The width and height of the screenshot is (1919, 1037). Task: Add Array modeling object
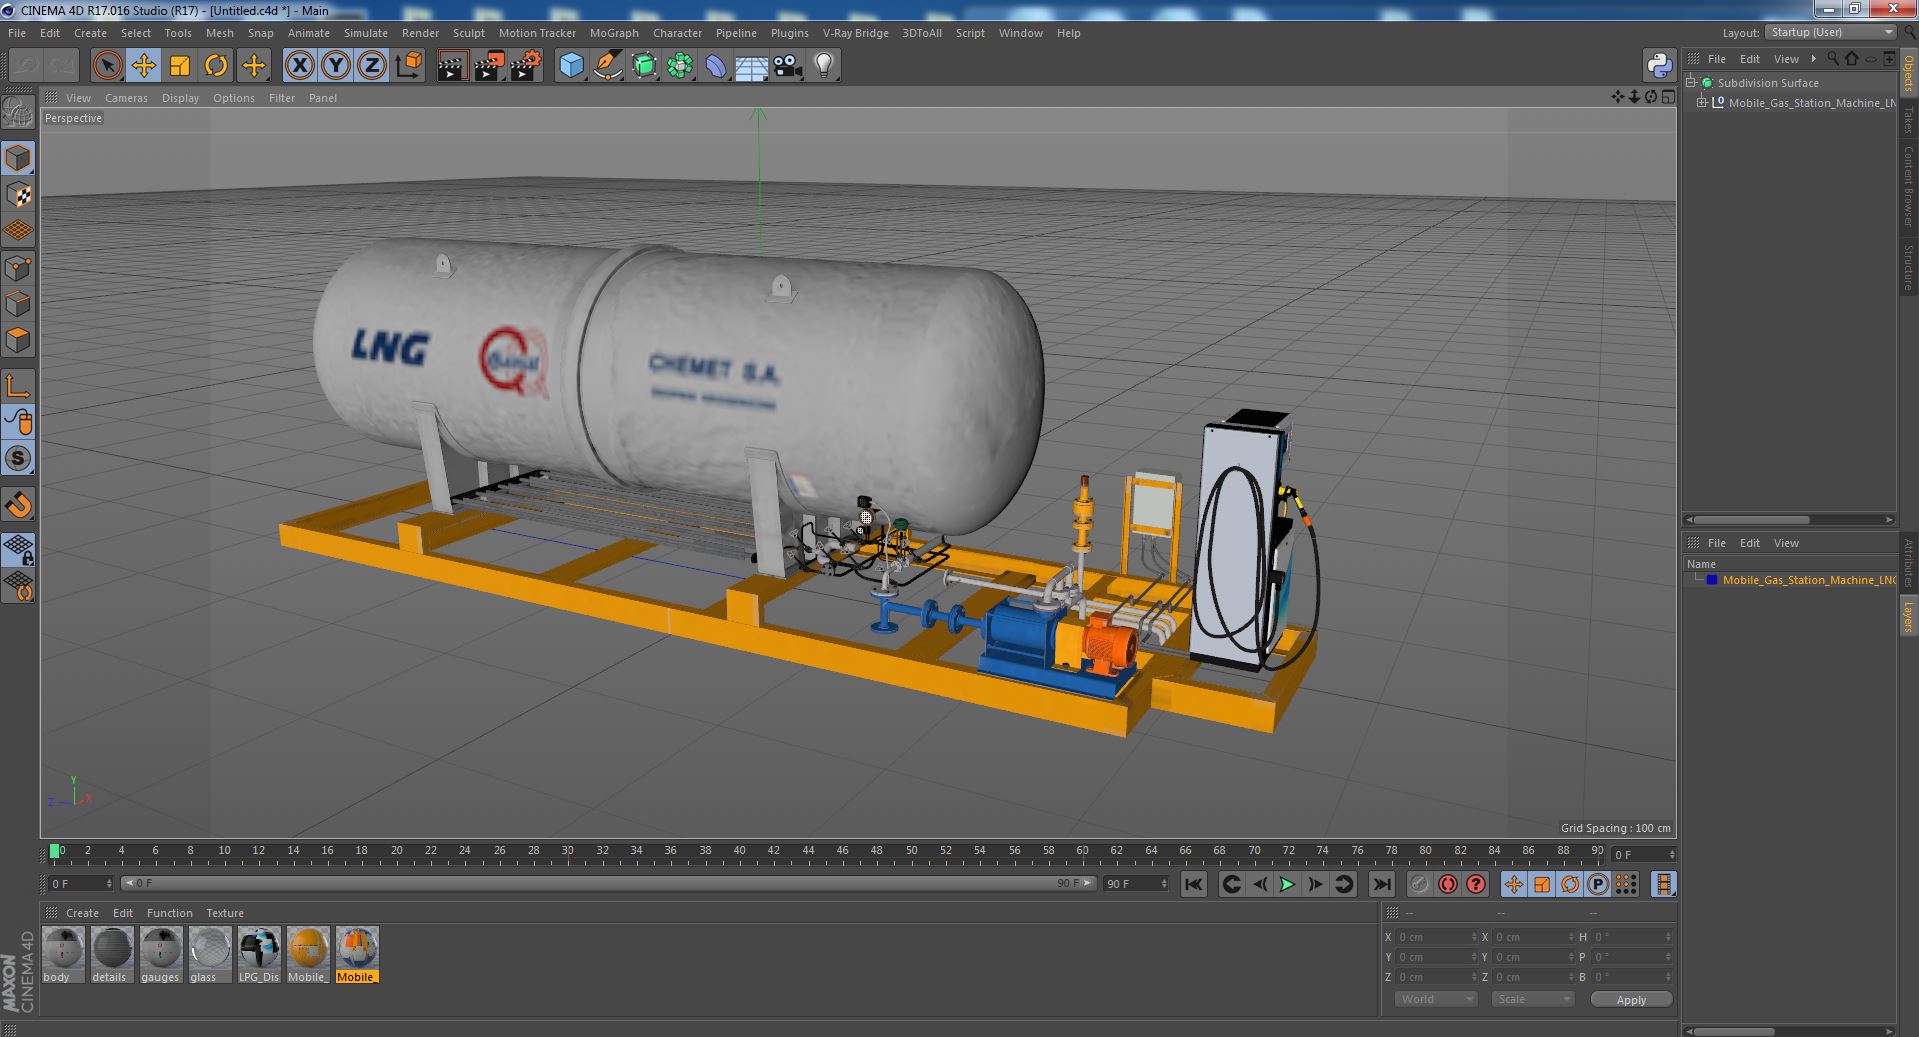coord(680,66)
